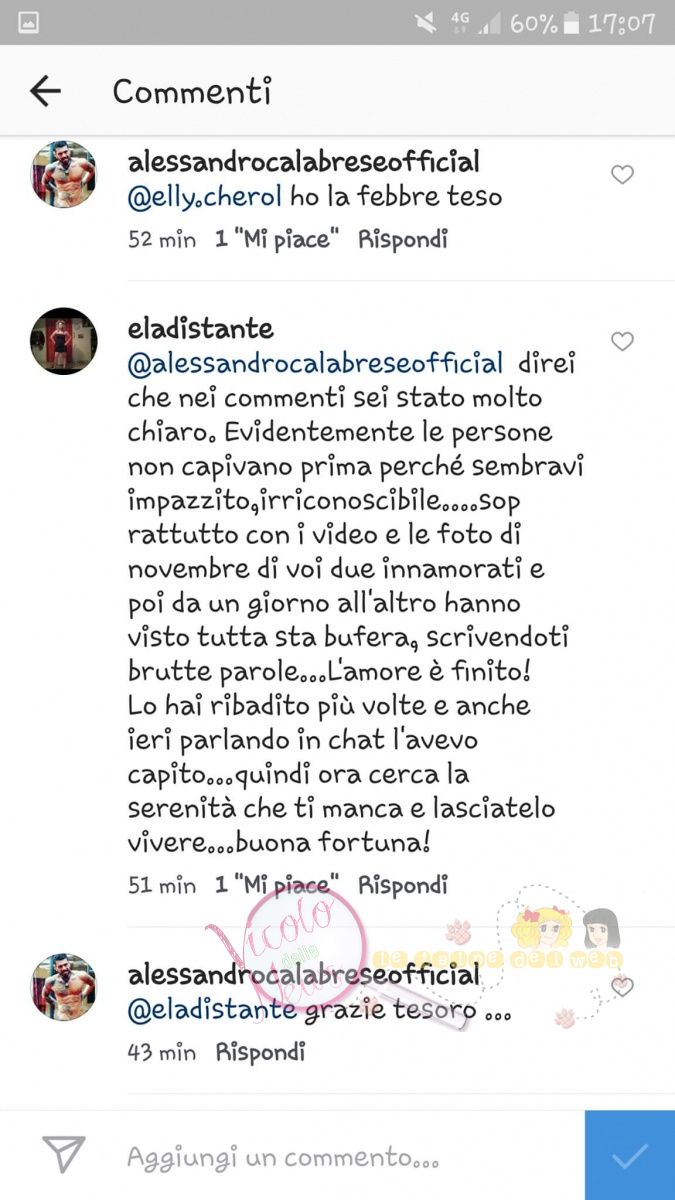Open the eladistante username
Screen dimensions: 675x1200
pyautogui.click(x=201, y=329)
